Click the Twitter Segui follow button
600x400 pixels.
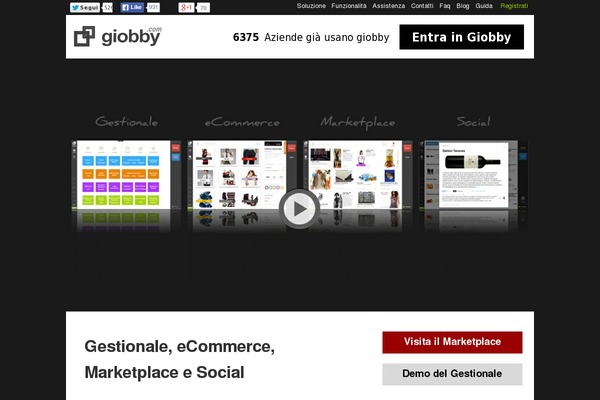coord(84,7)
